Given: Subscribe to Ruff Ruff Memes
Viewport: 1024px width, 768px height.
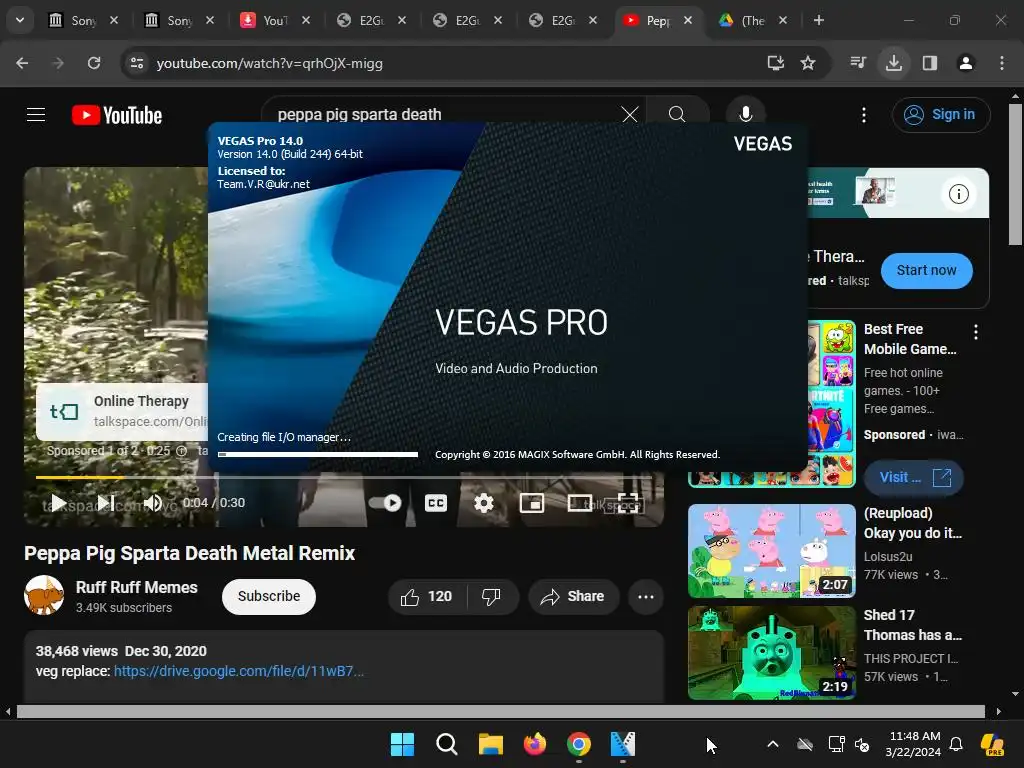Looking at the screenshot, I should coord(268,596).
